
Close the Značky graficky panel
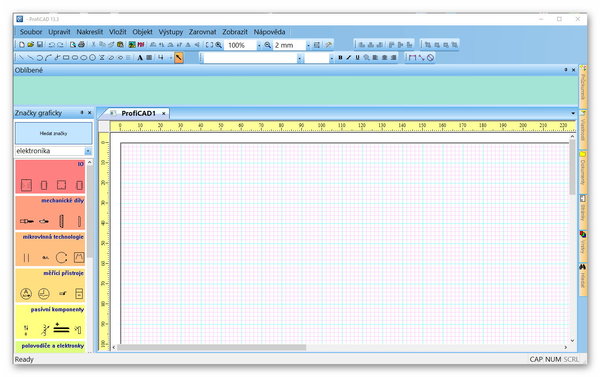tap(90, 113)
